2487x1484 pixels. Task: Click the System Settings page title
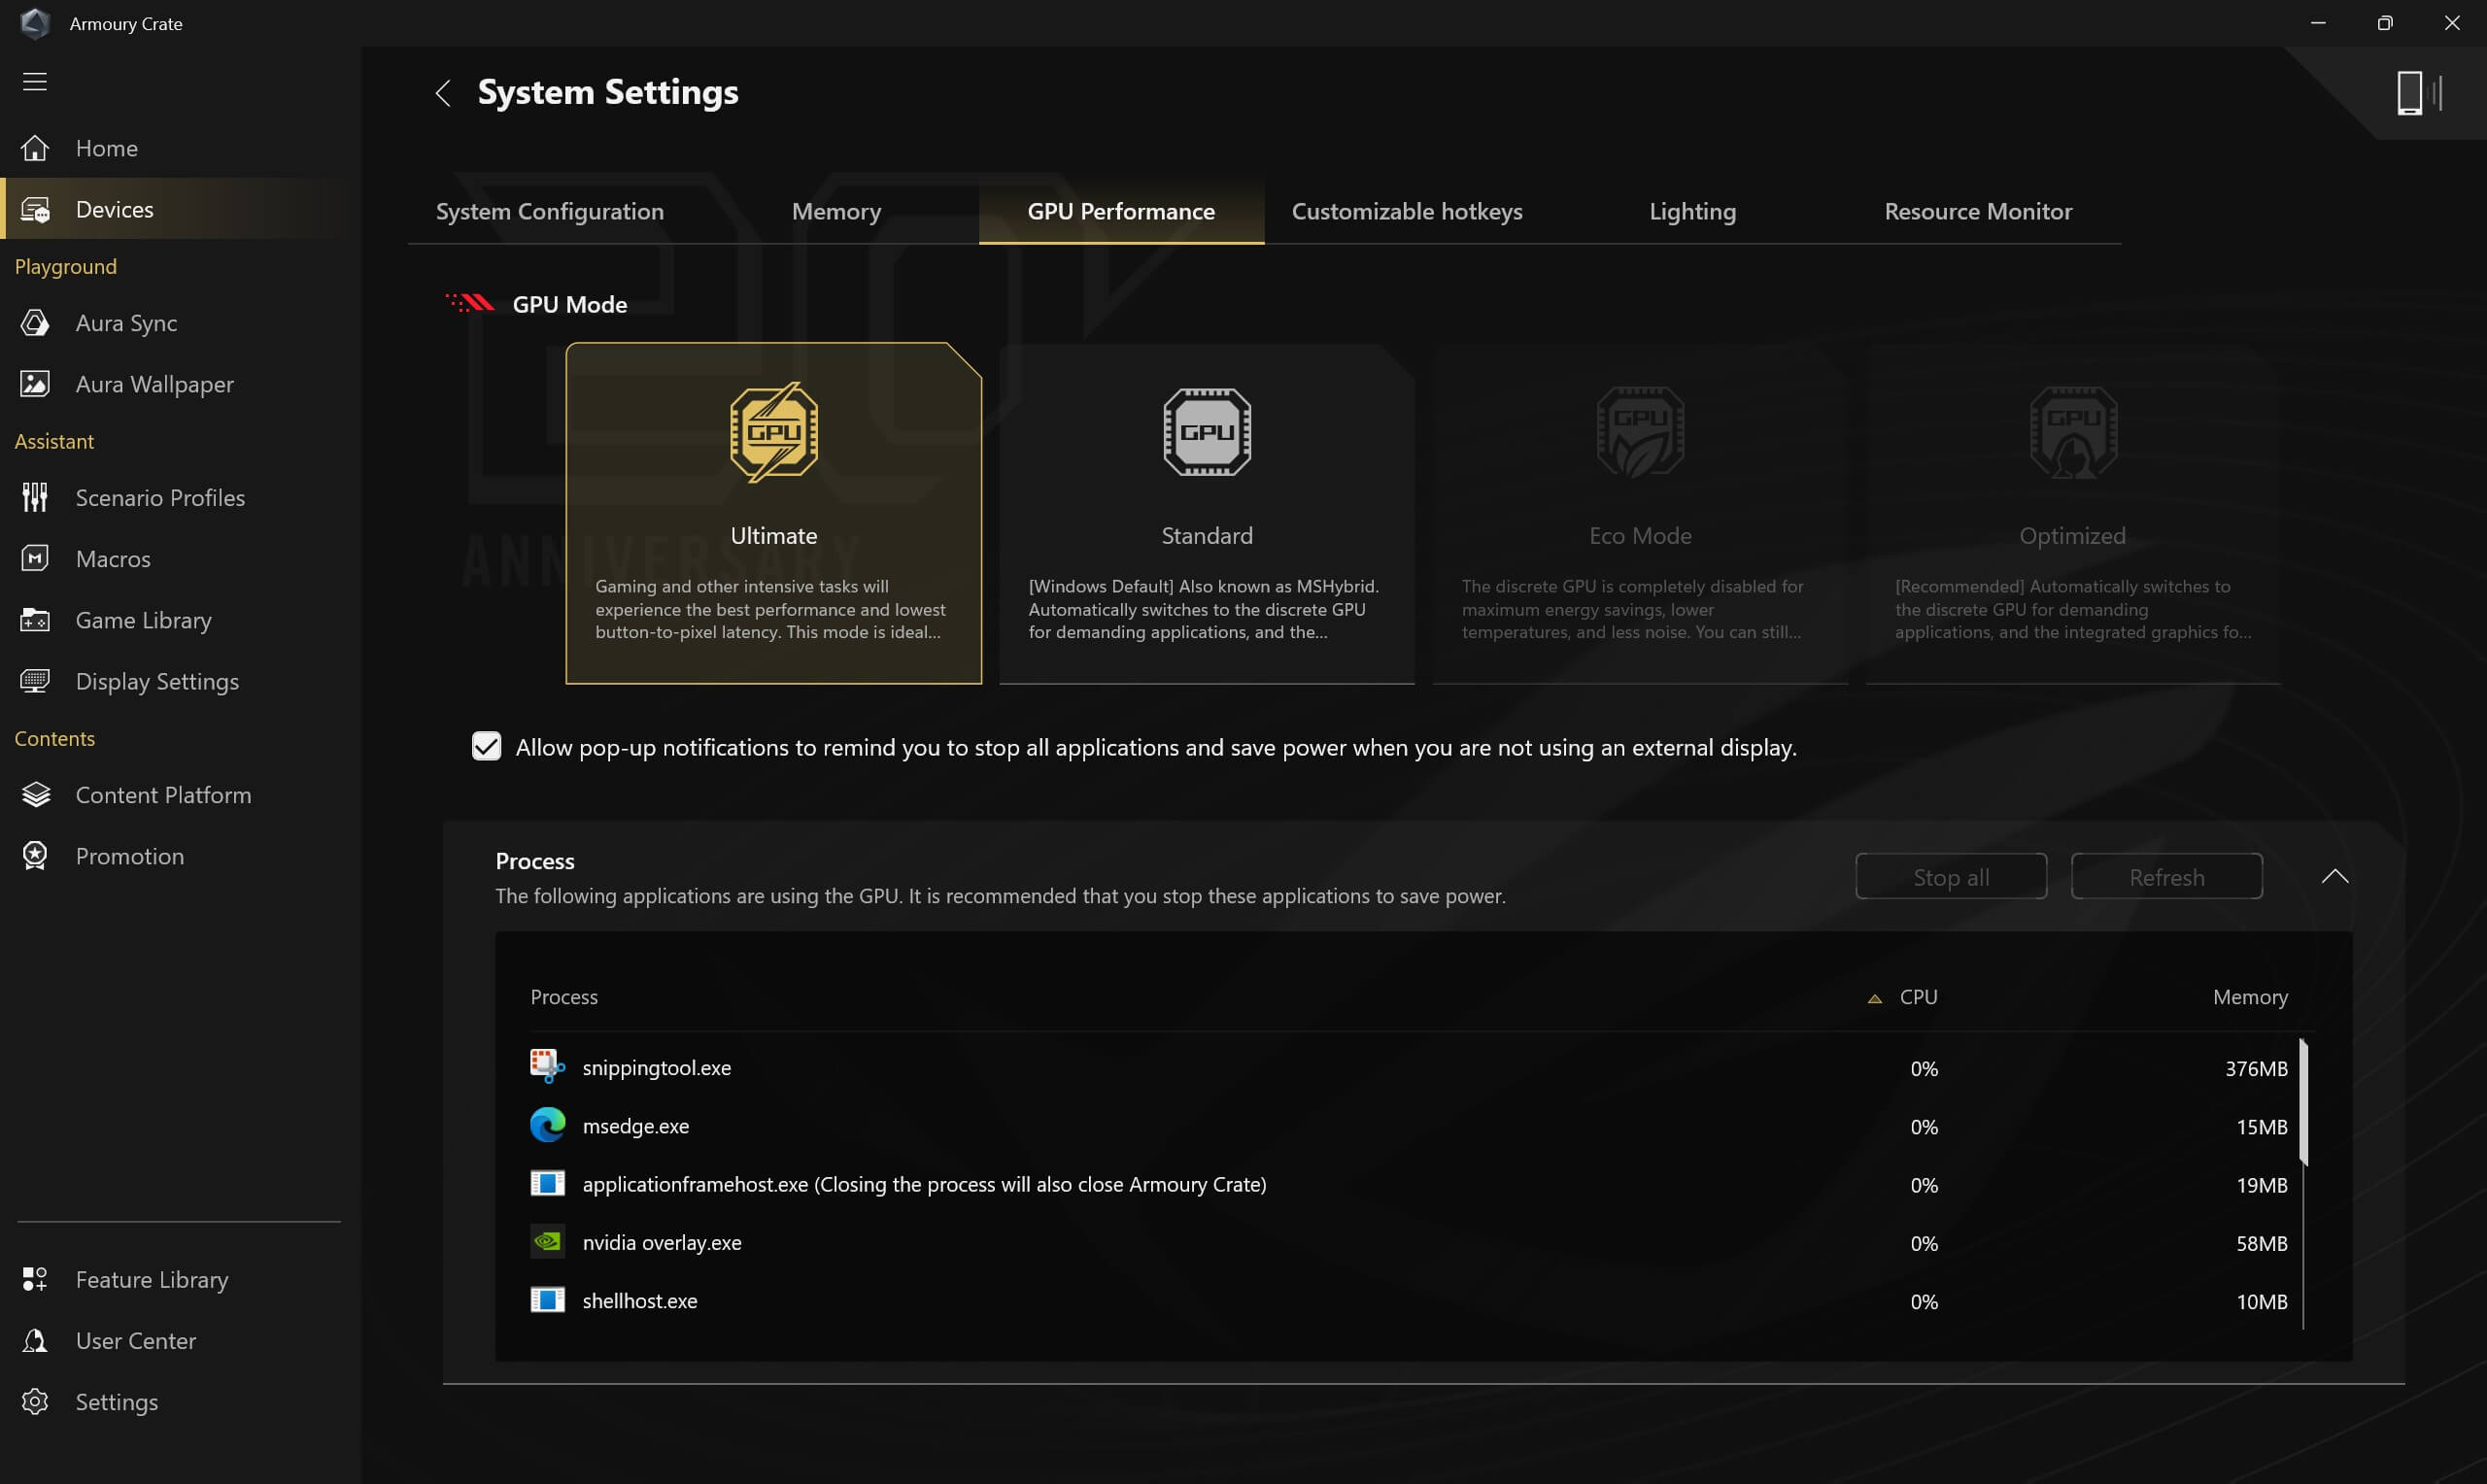[x=608, y=92]
